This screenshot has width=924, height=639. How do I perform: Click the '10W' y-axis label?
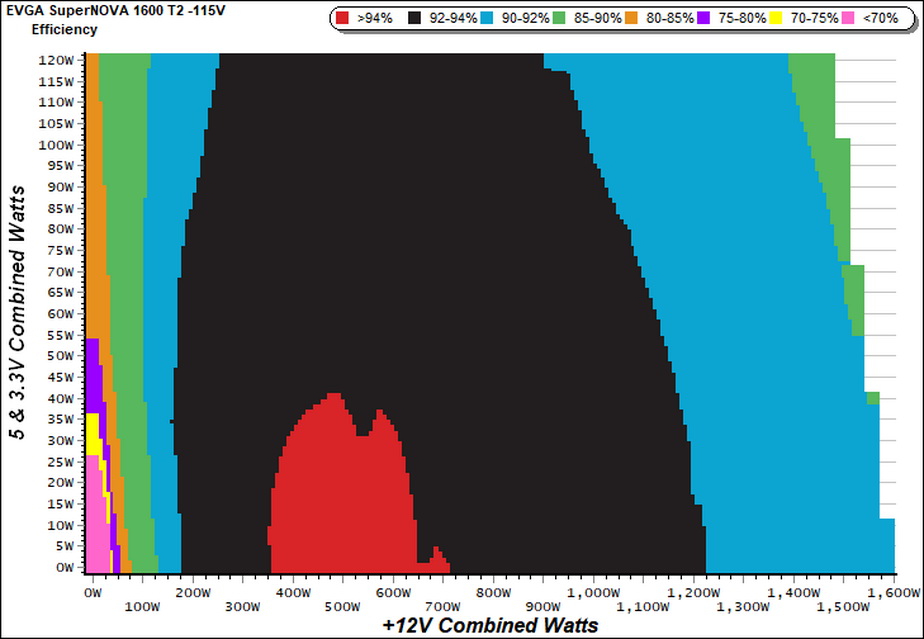(x=60, y=525)
